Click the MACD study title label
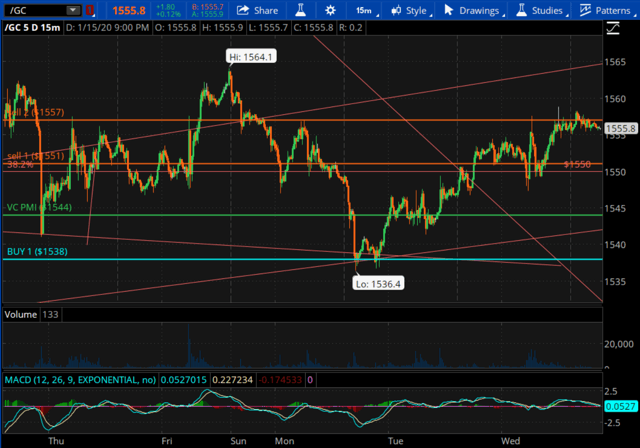 (x=80, y=380)
